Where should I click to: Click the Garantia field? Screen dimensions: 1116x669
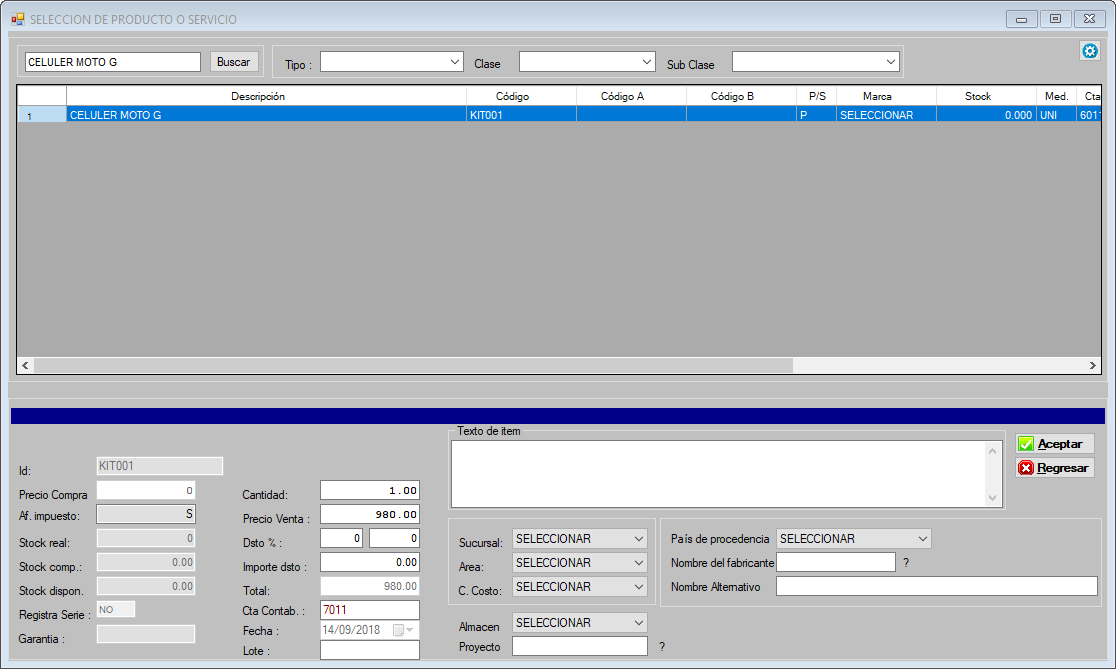[146, 634]
